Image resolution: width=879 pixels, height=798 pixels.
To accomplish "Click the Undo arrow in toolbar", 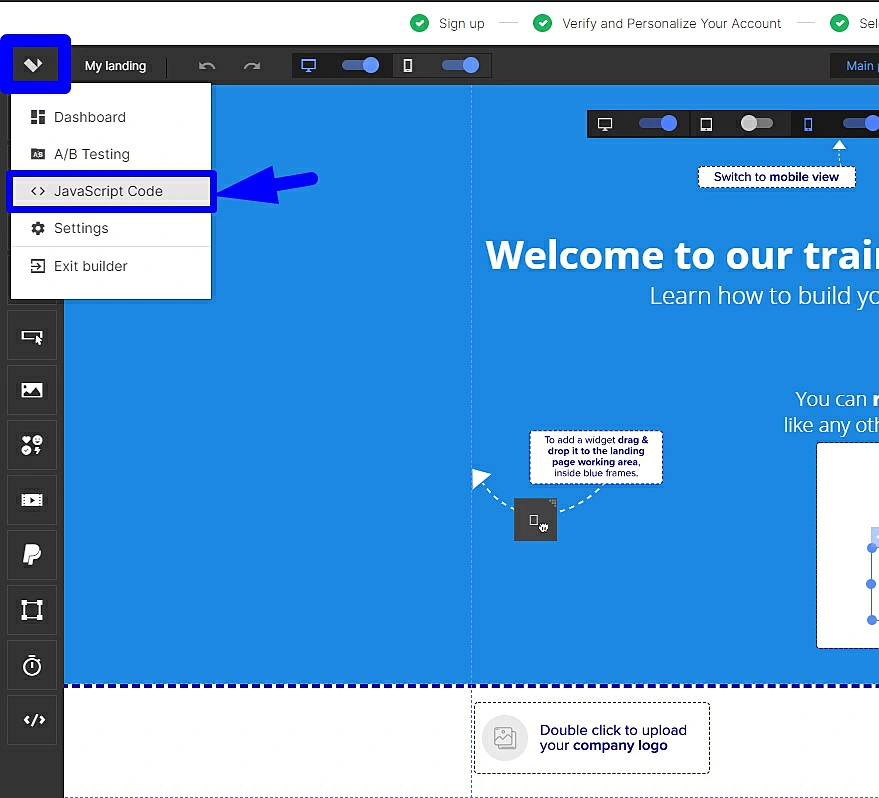I will coord(207,66).
